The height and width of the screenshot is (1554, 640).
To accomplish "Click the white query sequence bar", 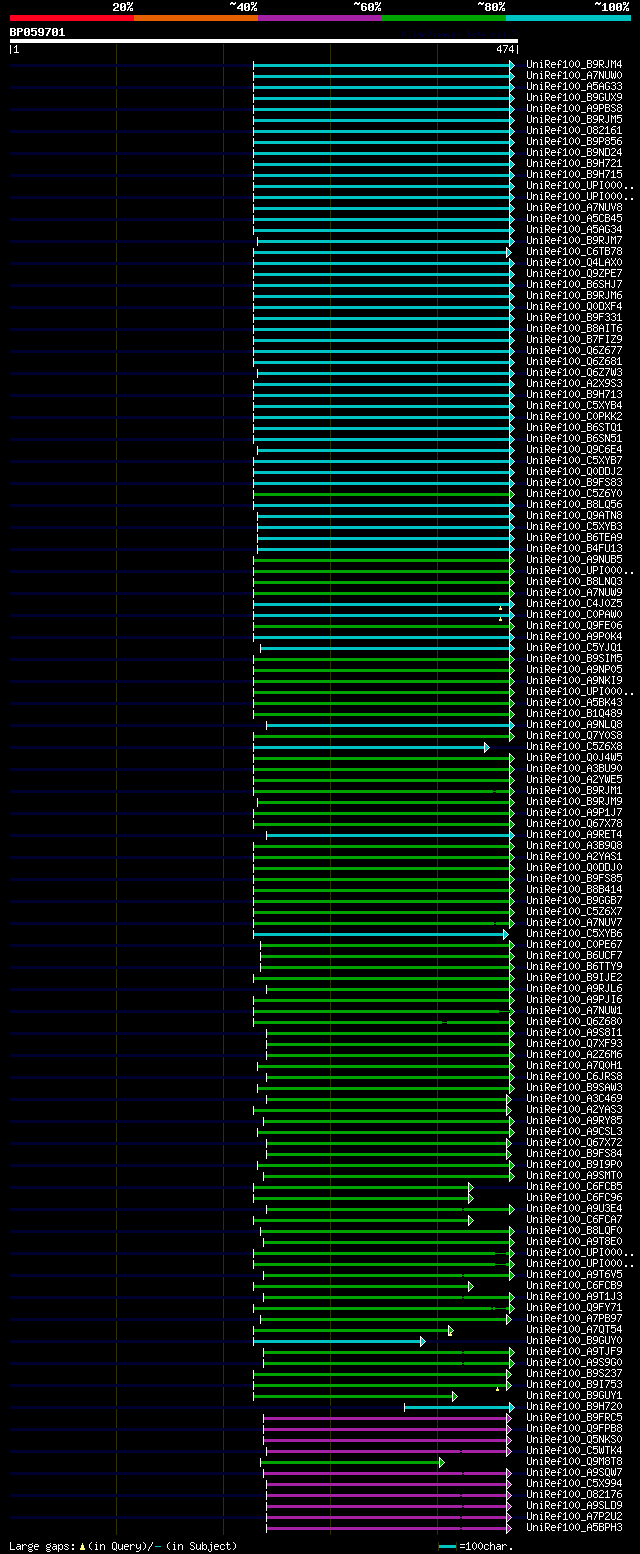I will pyautogui.click(x=264, y=41).
